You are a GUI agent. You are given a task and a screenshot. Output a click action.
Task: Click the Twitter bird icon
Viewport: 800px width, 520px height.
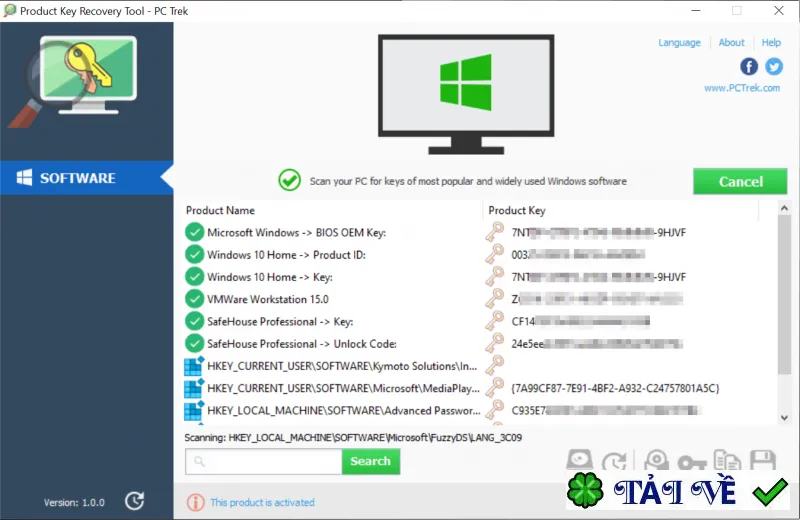coord(773,66)
